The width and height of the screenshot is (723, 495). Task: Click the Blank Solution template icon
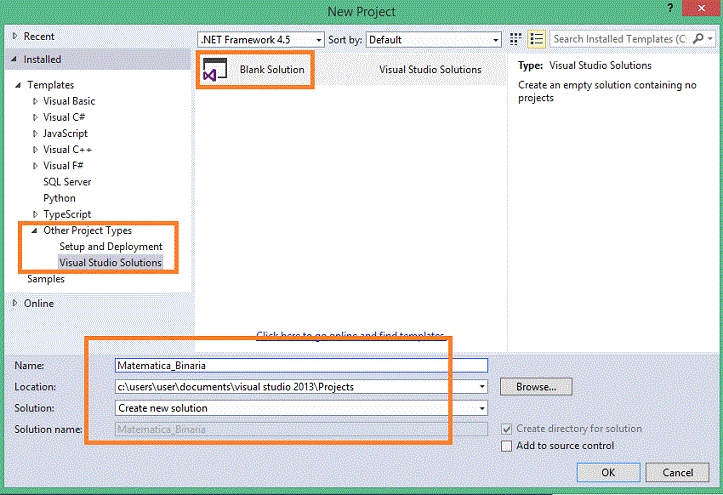(215, 70)
